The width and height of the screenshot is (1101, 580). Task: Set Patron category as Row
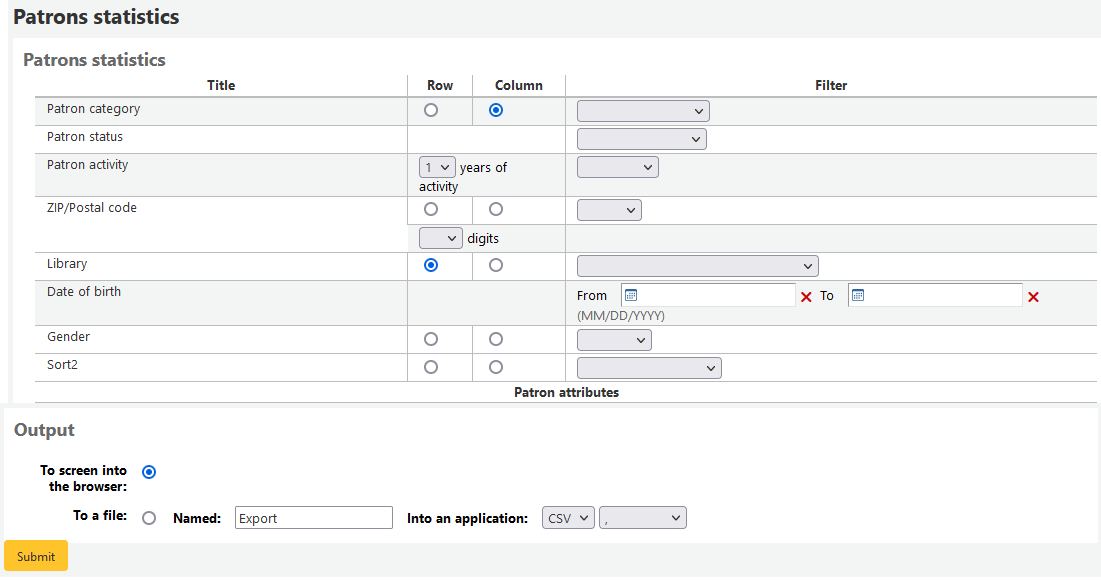(x=430, y=110)
